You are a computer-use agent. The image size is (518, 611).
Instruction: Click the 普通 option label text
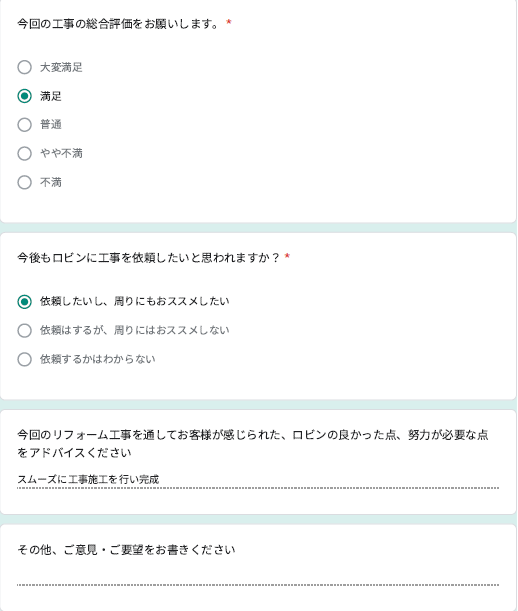51,125
